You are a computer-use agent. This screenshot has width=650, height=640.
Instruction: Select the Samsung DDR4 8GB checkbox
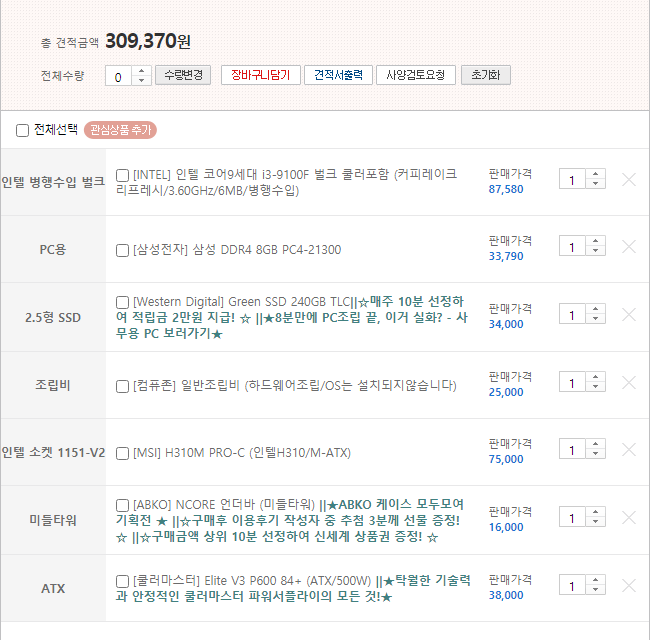pos(122,250)
